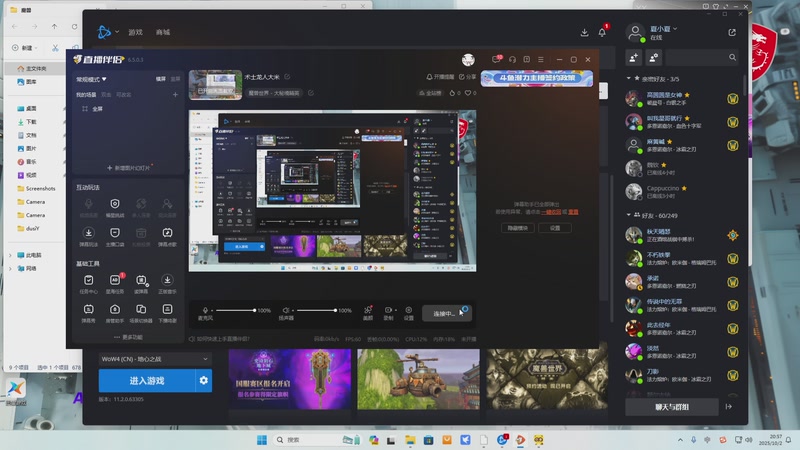This screenshot has height=450, width=800.
Task: Toggle 开播提醒 notification bell
Action: click(x=440, y=77)
